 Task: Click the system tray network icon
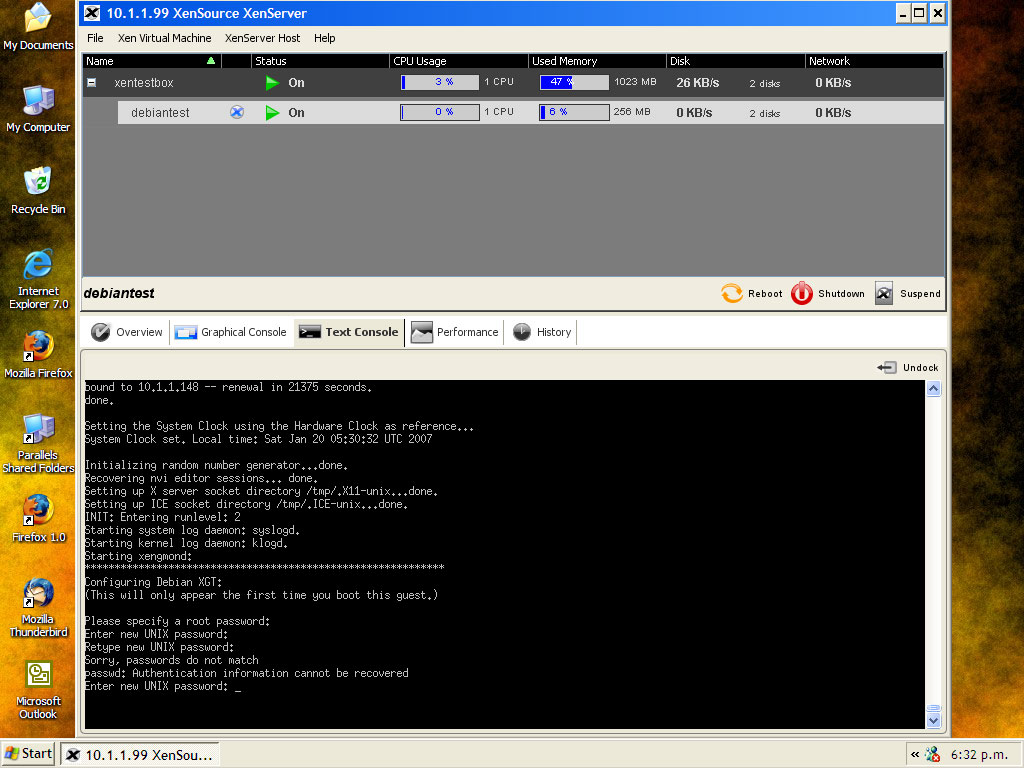point(933,755)
